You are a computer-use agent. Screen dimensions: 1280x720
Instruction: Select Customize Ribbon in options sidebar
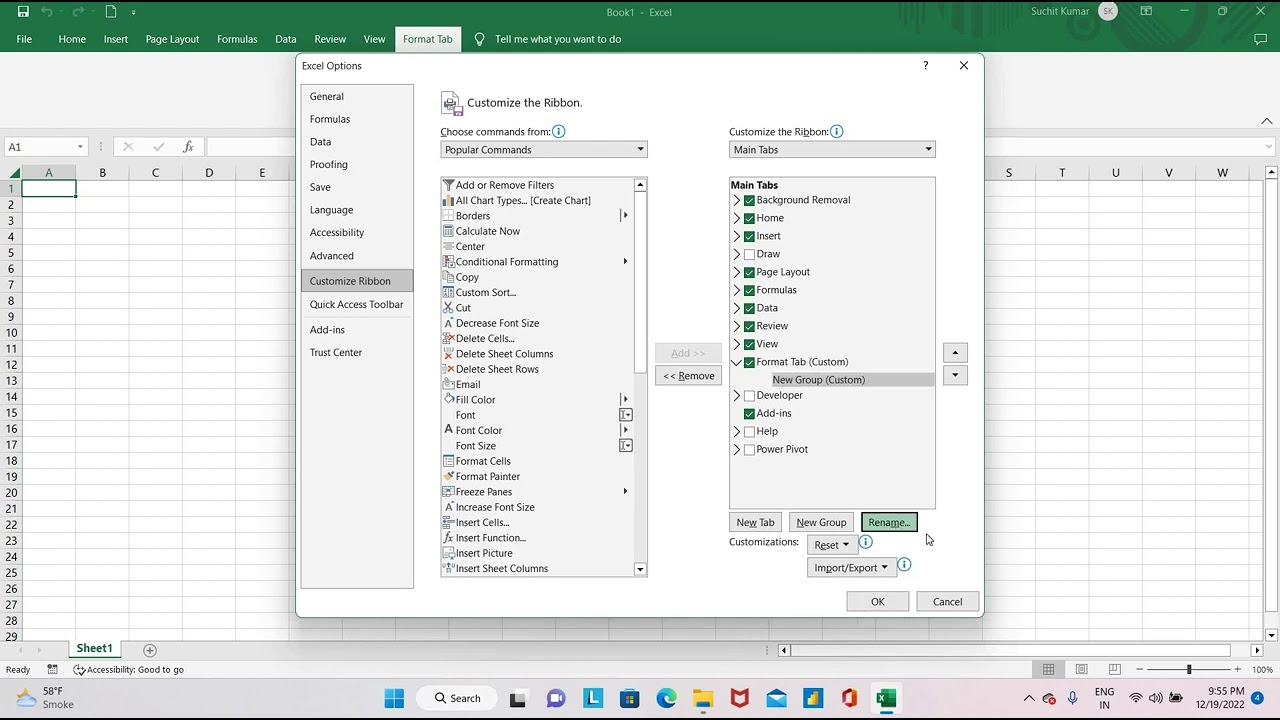357,281
